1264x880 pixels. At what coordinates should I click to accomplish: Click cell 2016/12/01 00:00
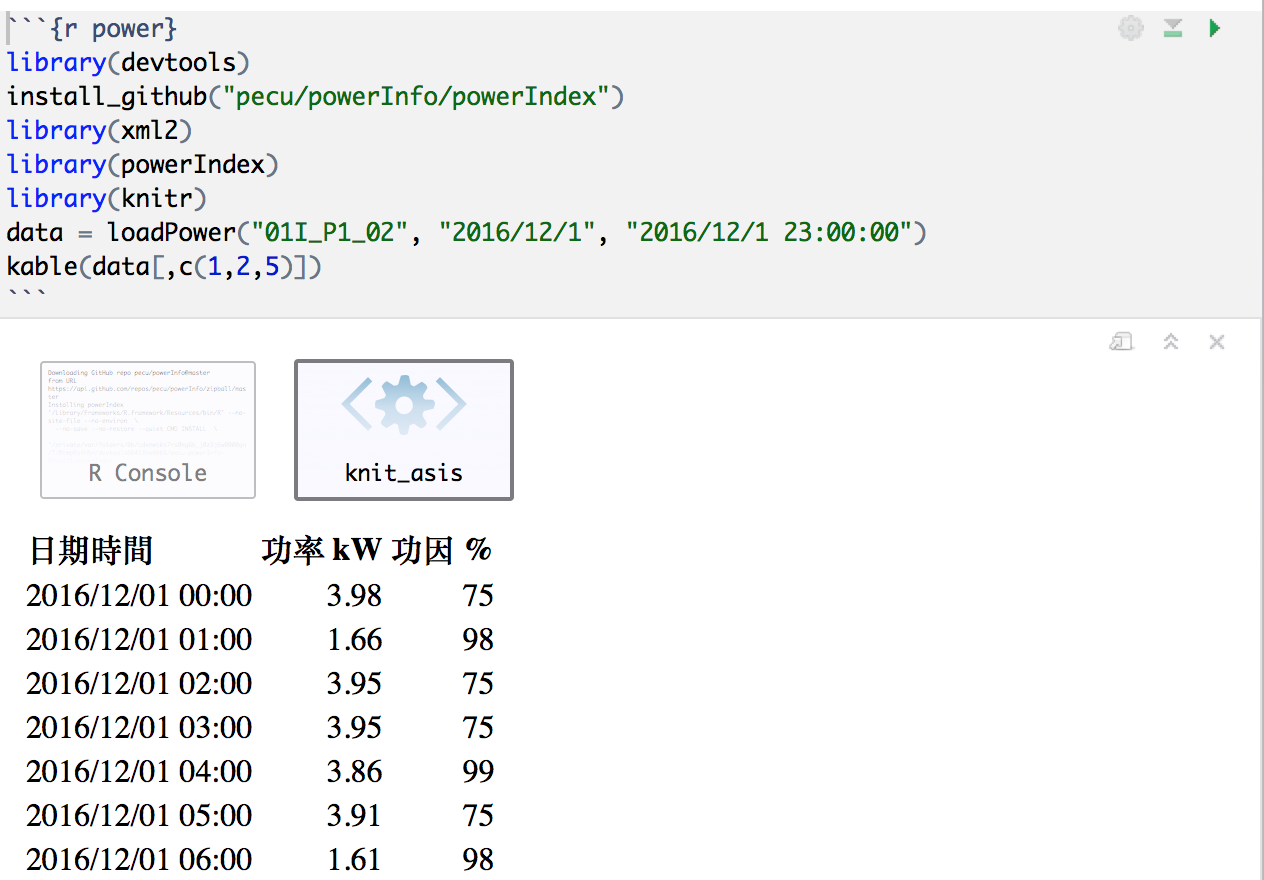139,595
